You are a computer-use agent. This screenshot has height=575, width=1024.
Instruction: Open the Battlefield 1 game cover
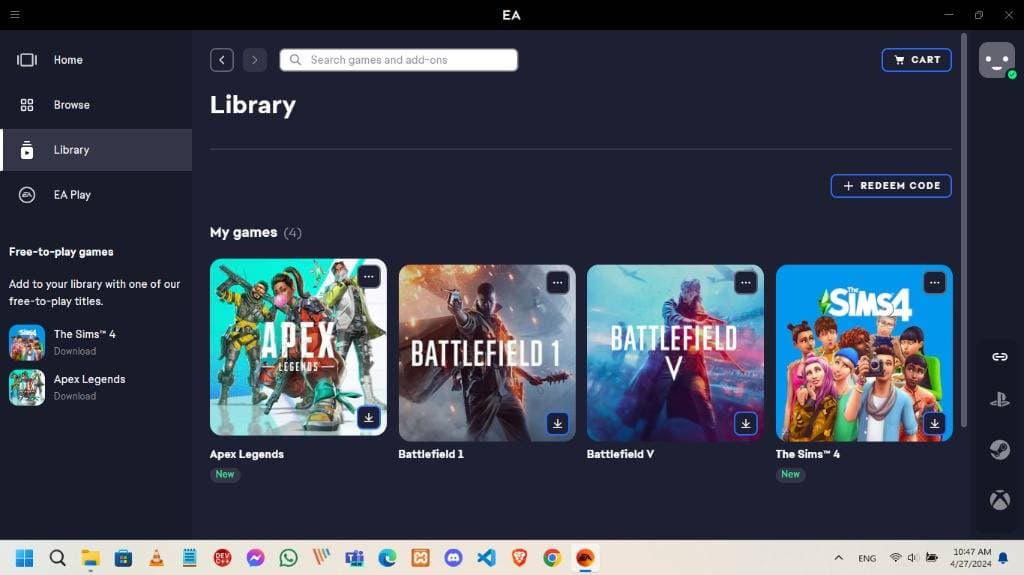pyautogui.click(x=487, y=353)
